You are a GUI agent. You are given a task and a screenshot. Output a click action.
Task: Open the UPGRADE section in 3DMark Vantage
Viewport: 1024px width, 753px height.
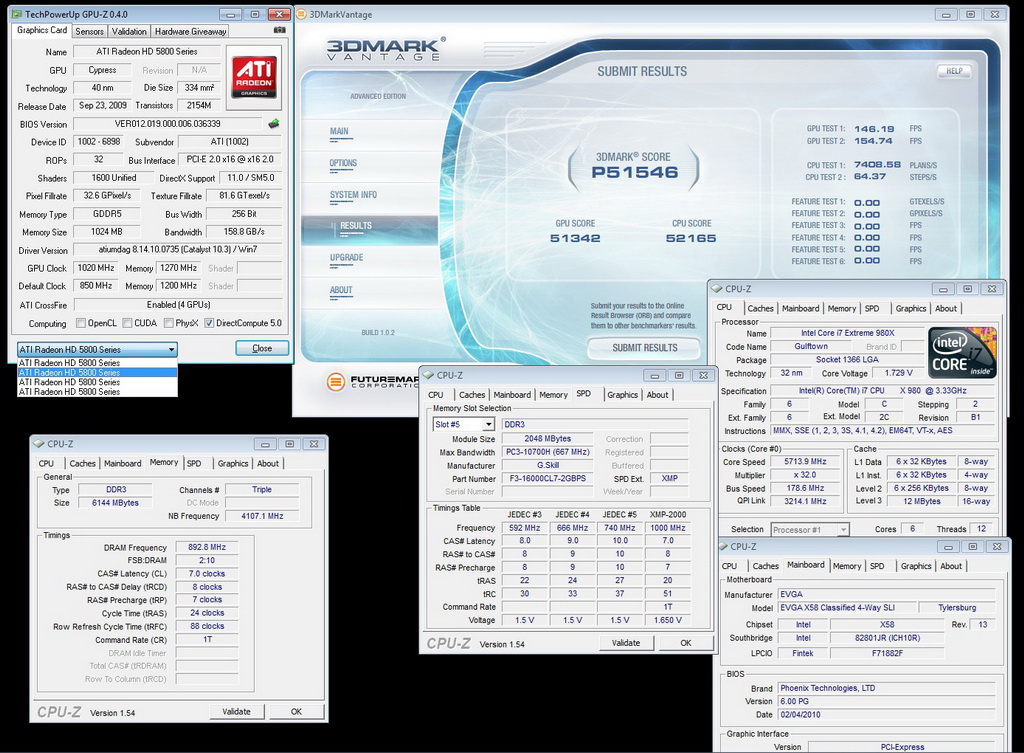tap(347, 258)
